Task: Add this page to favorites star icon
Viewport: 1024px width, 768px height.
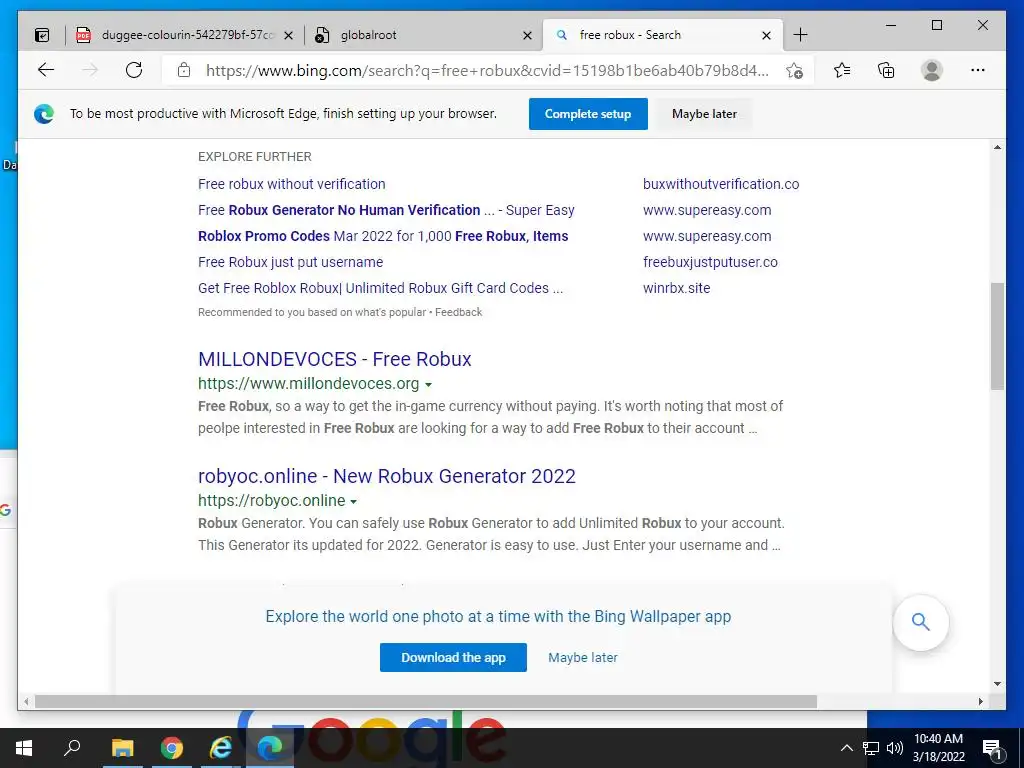Action: [794, 71]
